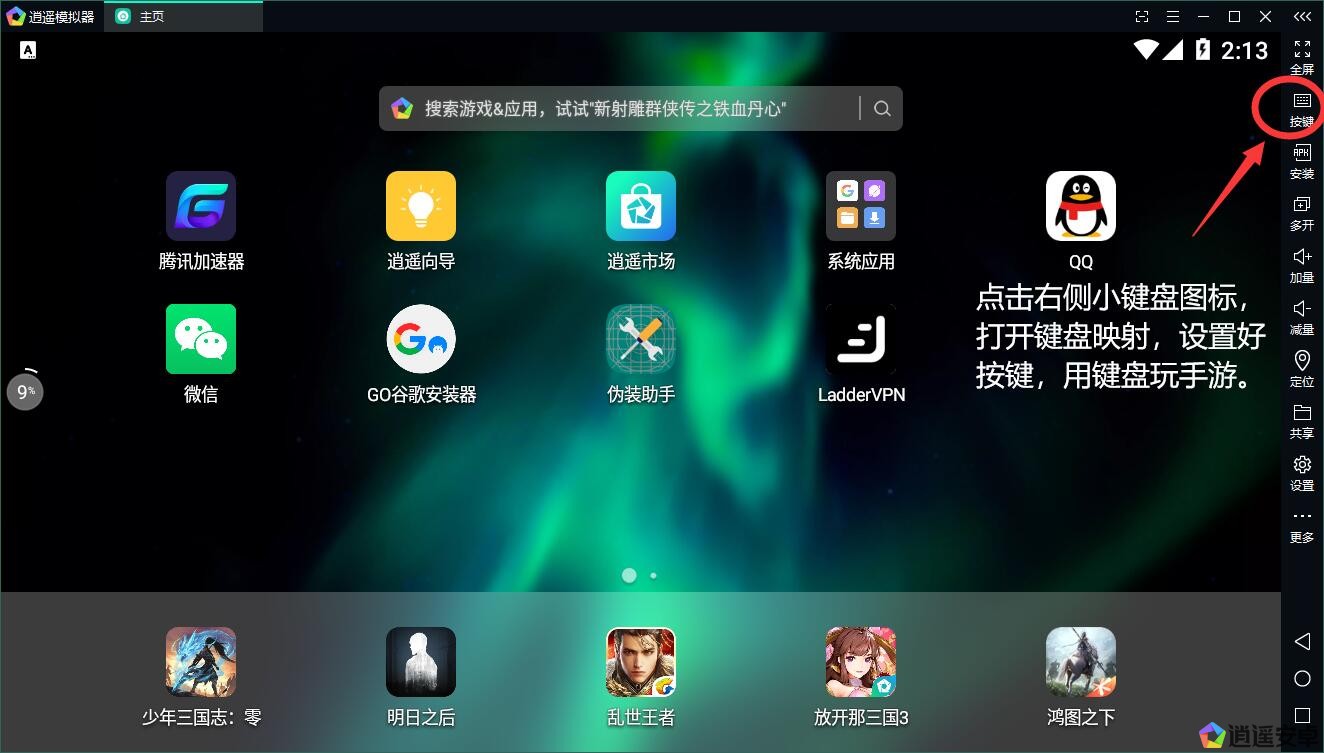
Task: Increase volume with 加量 button
Action: (1302, 265)
